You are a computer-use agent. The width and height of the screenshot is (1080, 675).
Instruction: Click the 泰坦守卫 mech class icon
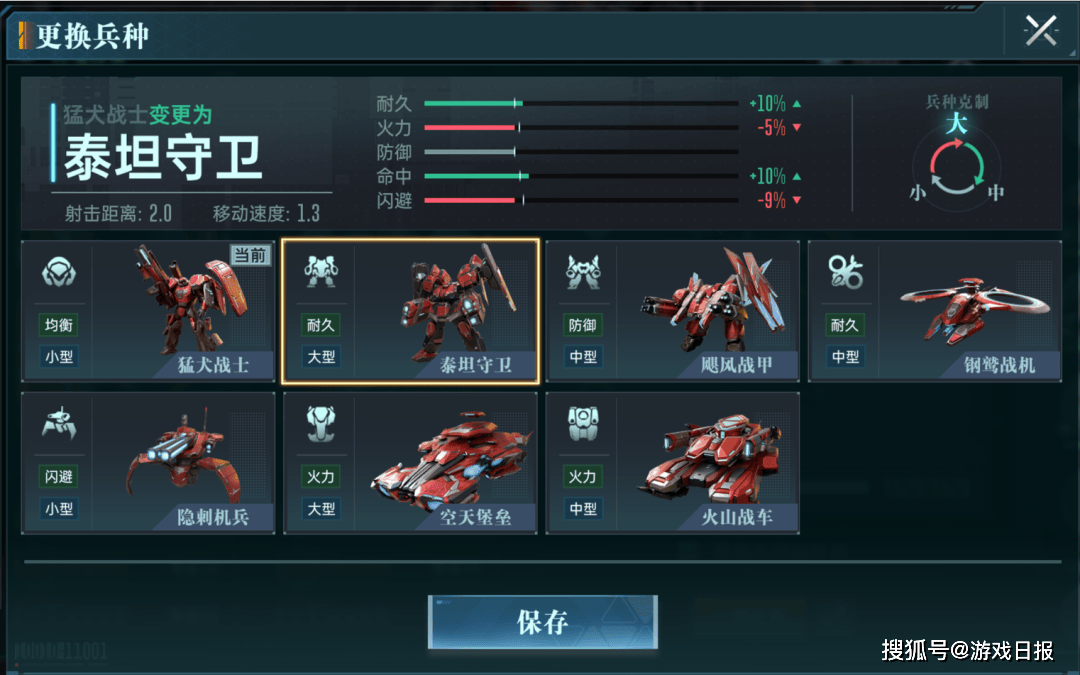tap(320, 271)
